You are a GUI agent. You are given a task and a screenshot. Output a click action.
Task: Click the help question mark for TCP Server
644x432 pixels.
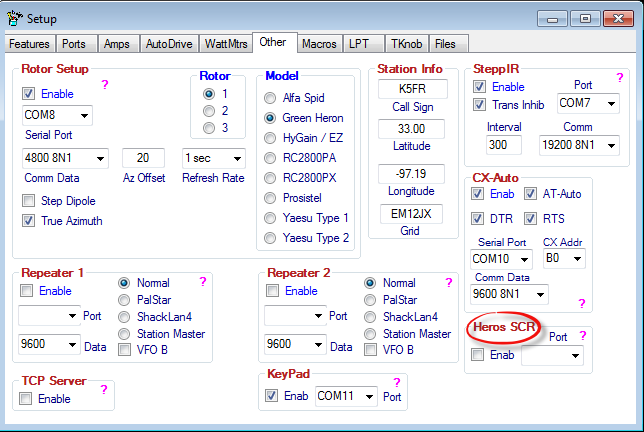pyautogui.click(x=103, y=389)
